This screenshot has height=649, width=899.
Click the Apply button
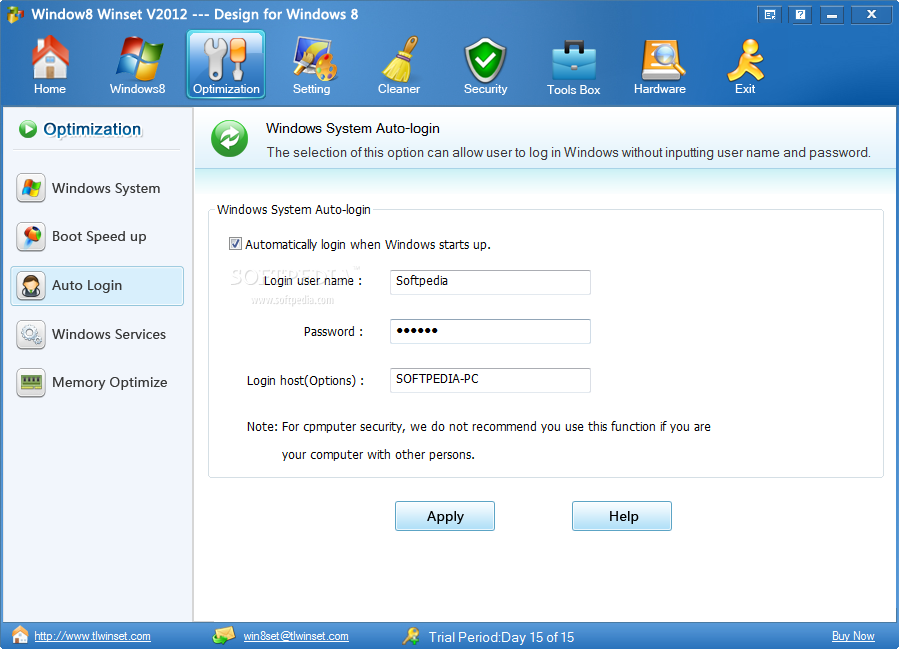click(445, 516)
